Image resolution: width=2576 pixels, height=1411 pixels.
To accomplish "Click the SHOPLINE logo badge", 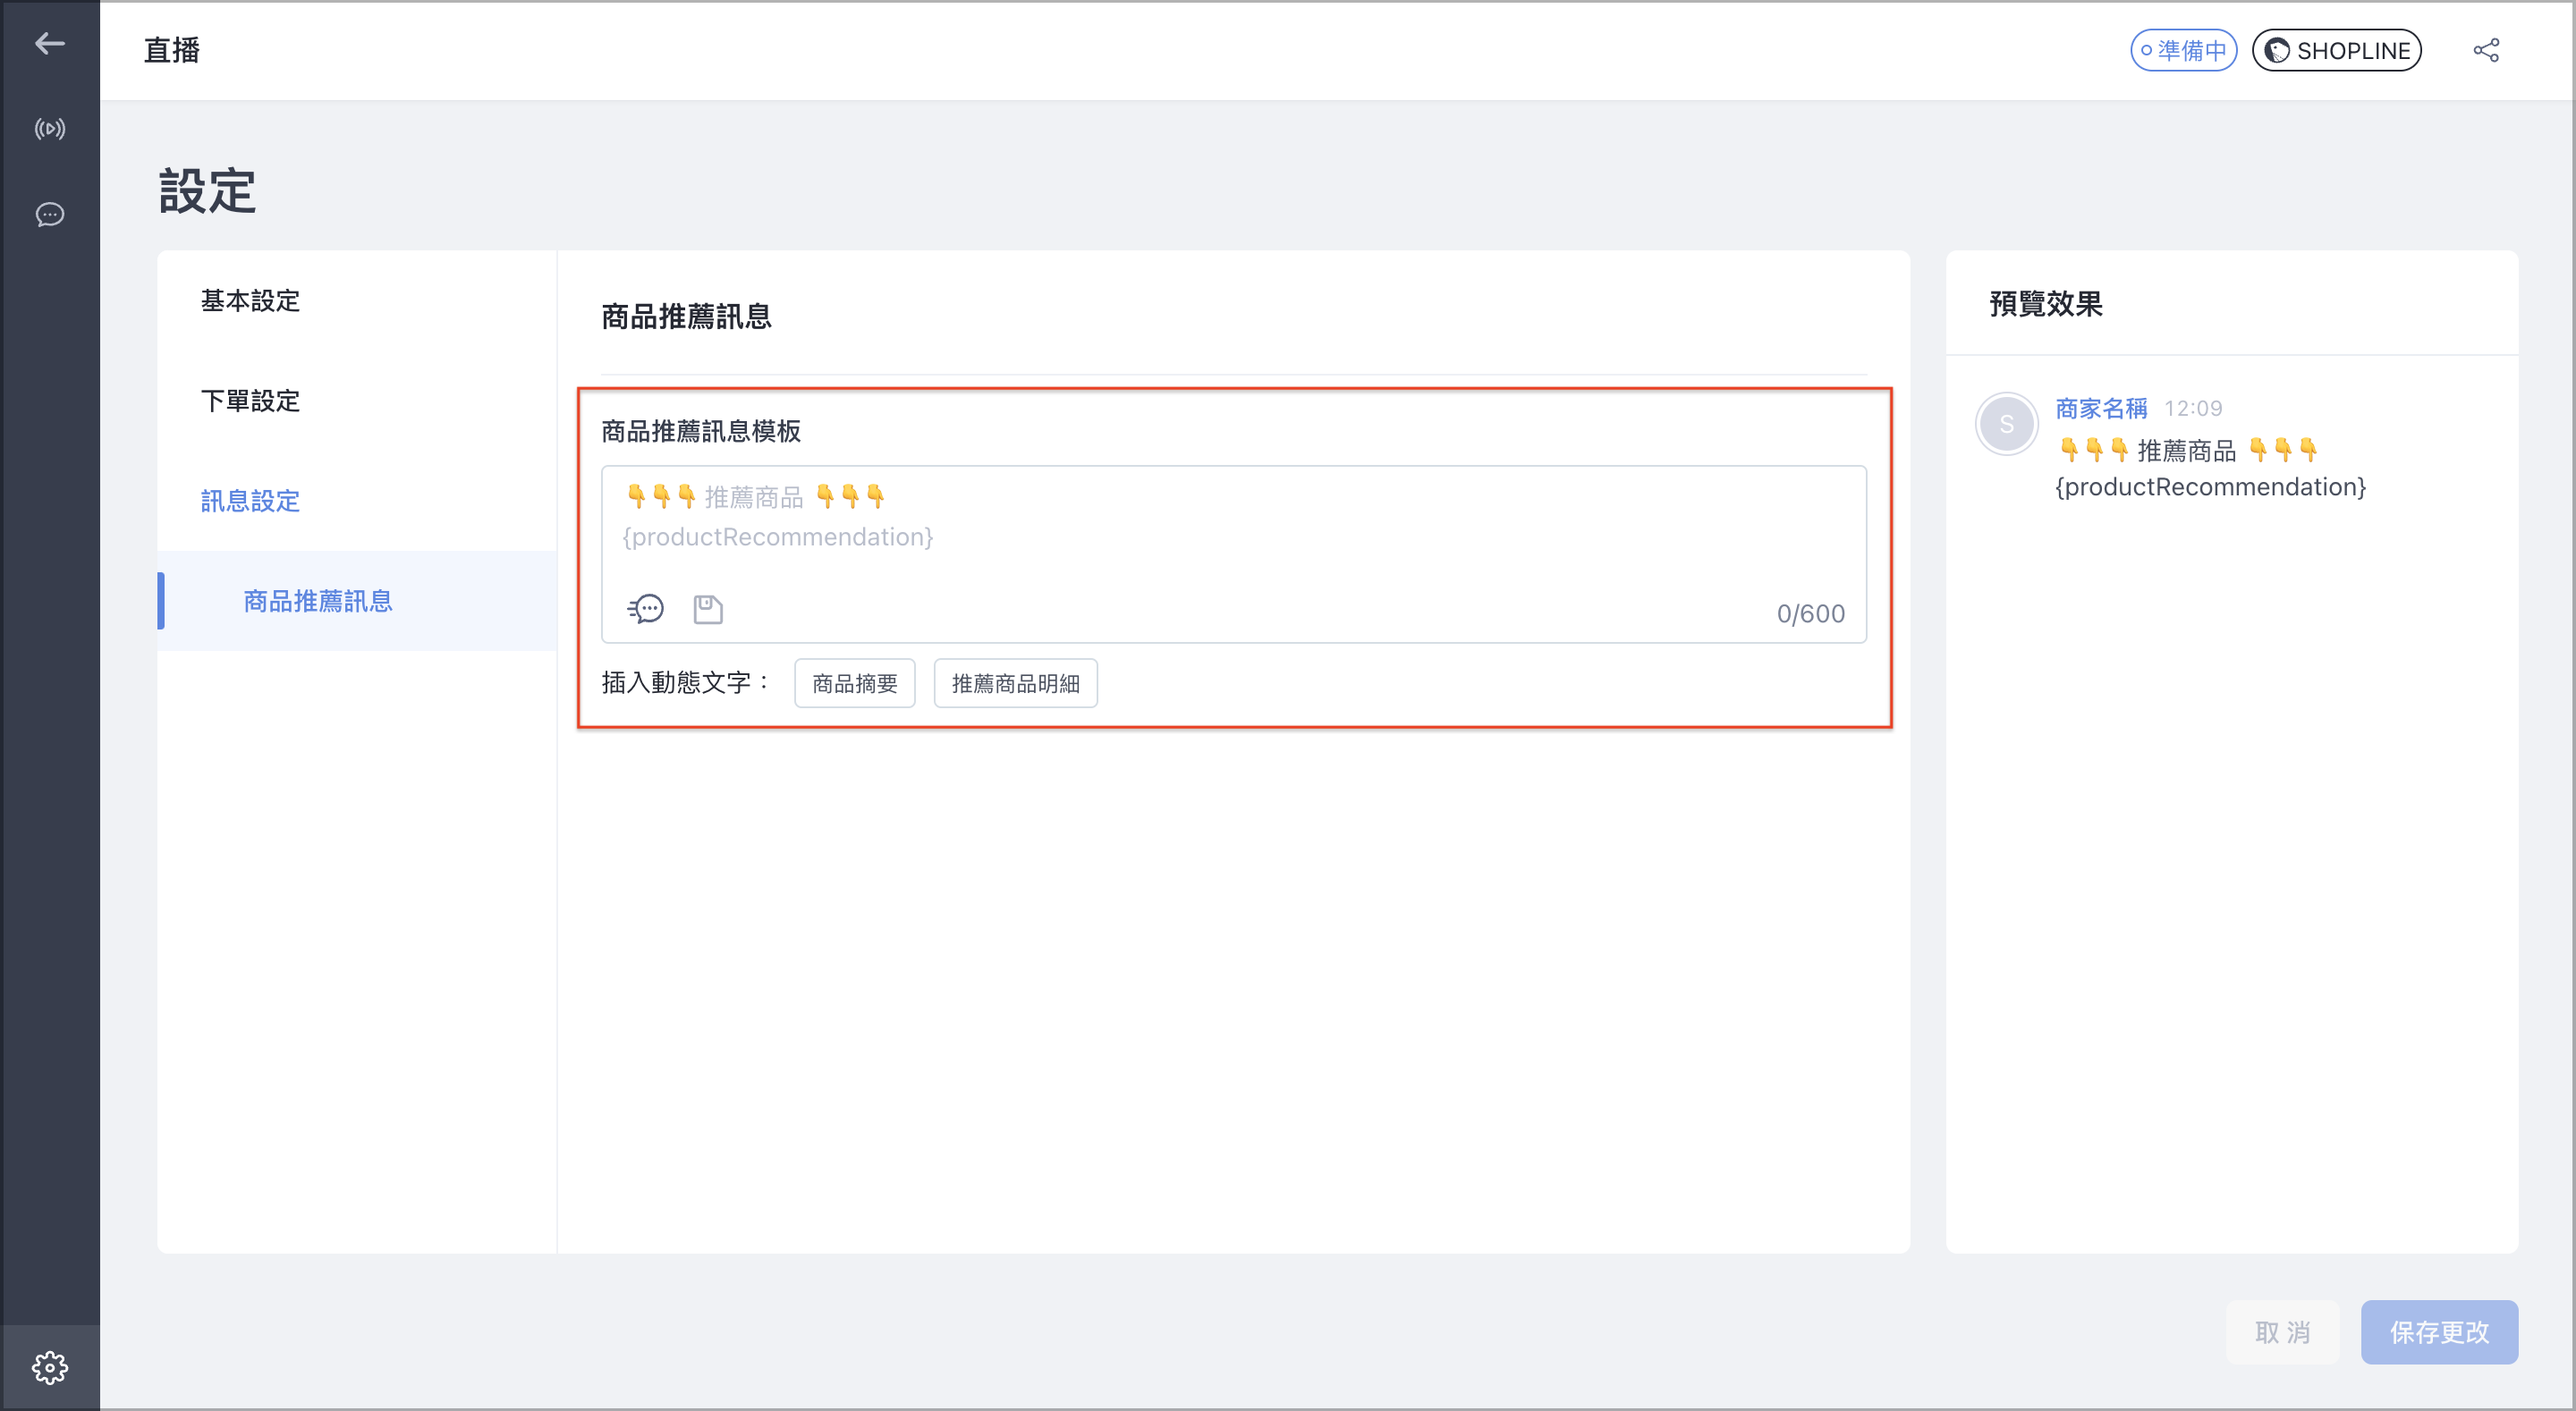I will (x=2336, y=50).
